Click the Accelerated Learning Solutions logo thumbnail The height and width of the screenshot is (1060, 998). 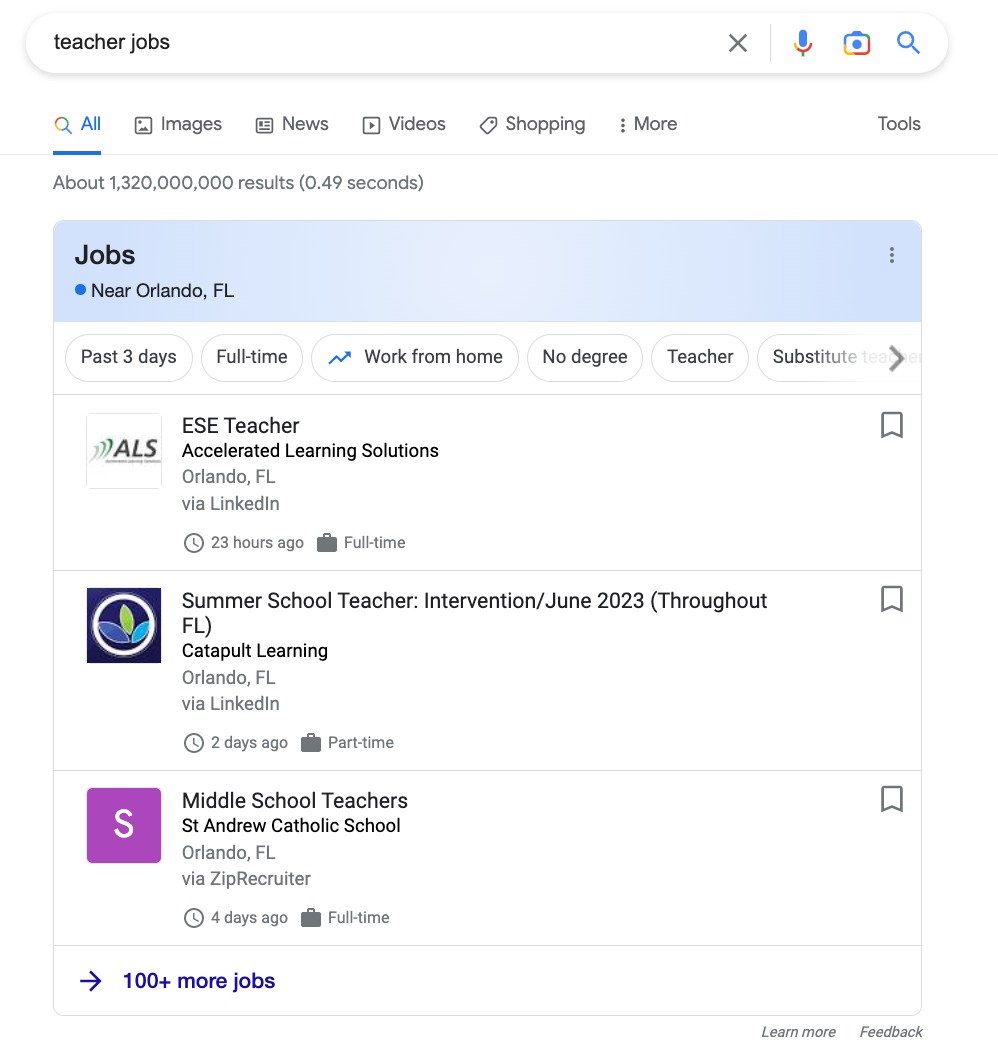[124, 450]
